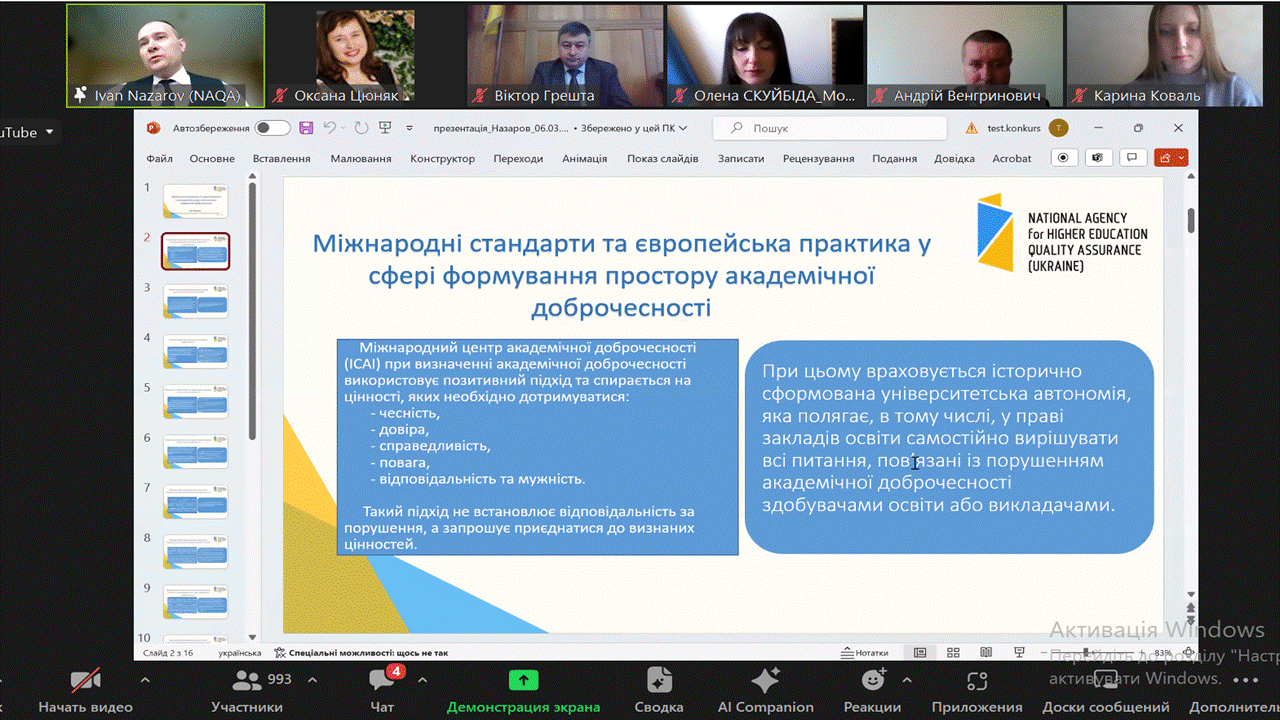The image size is (1280, 720).
Task: Click the Демонстрация экрана share screen icon
Action: coord(523,682)
